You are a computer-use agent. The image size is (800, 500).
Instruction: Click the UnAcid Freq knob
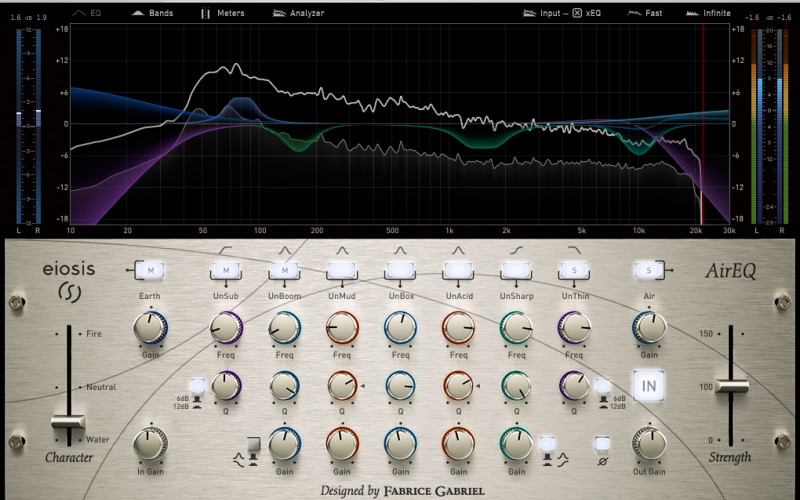[x=458, y=328]
